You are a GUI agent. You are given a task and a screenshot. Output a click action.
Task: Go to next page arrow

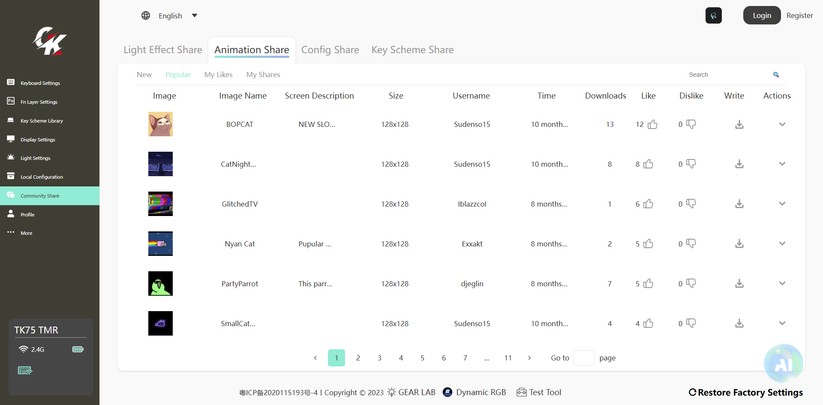pos(529,358)
